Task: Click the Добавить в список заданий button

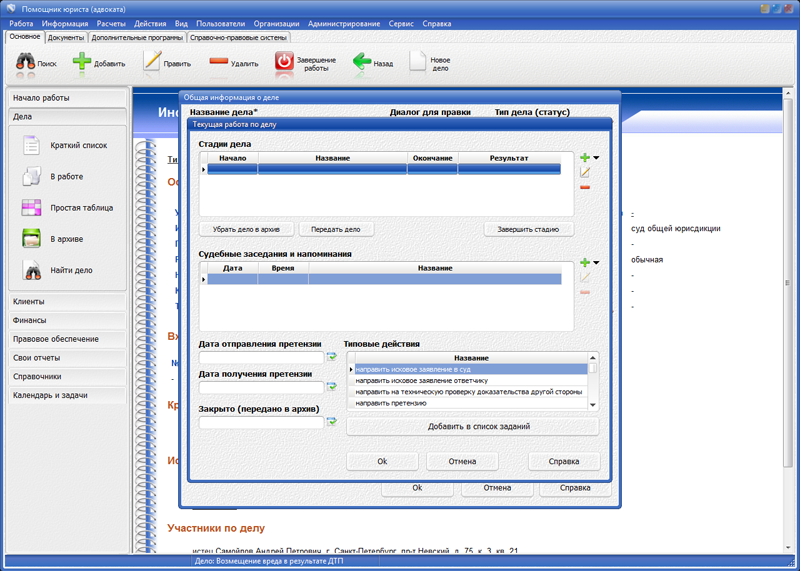Action: click(x=472, y=426)
